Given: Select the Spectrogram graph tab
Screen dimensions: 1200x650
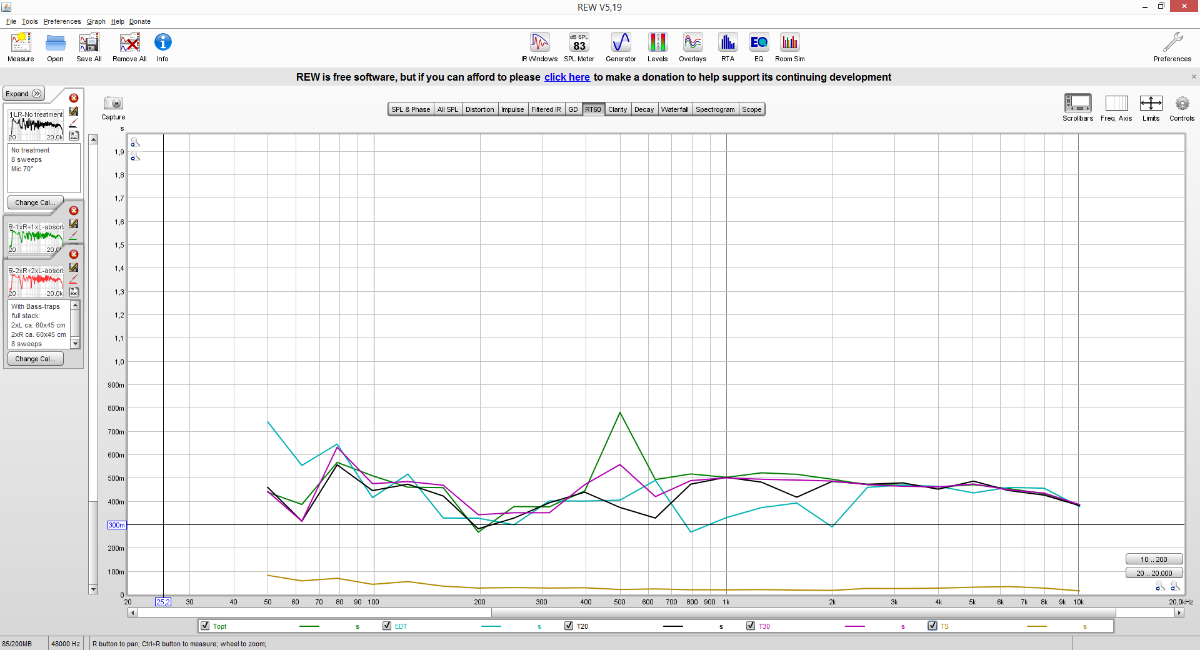Looking at the screenshot, I should point(715,109).
